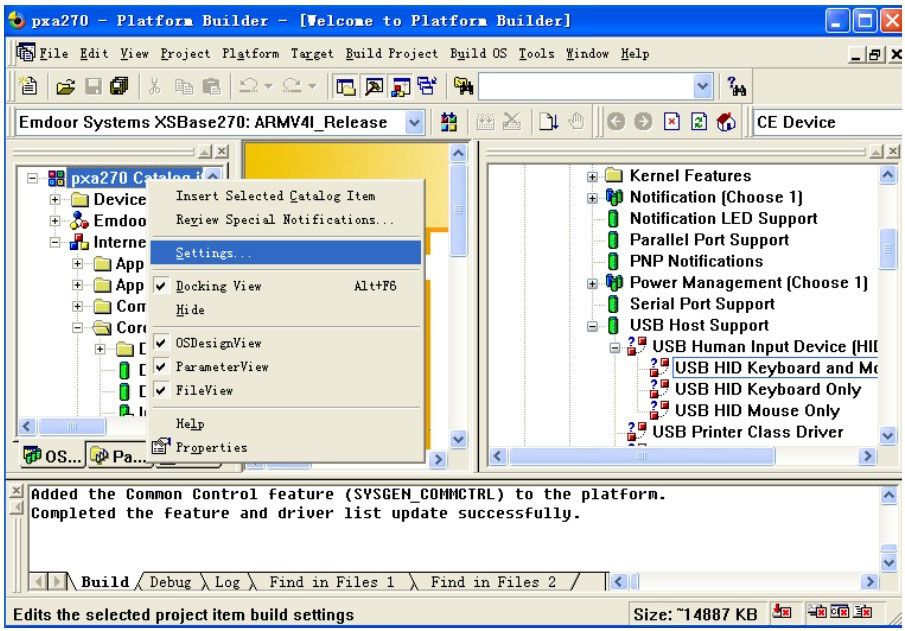Click the New file toolbar icon
The width and height of the screenshot is (905, 631).
pyautogui.click(x=31, y=88)
